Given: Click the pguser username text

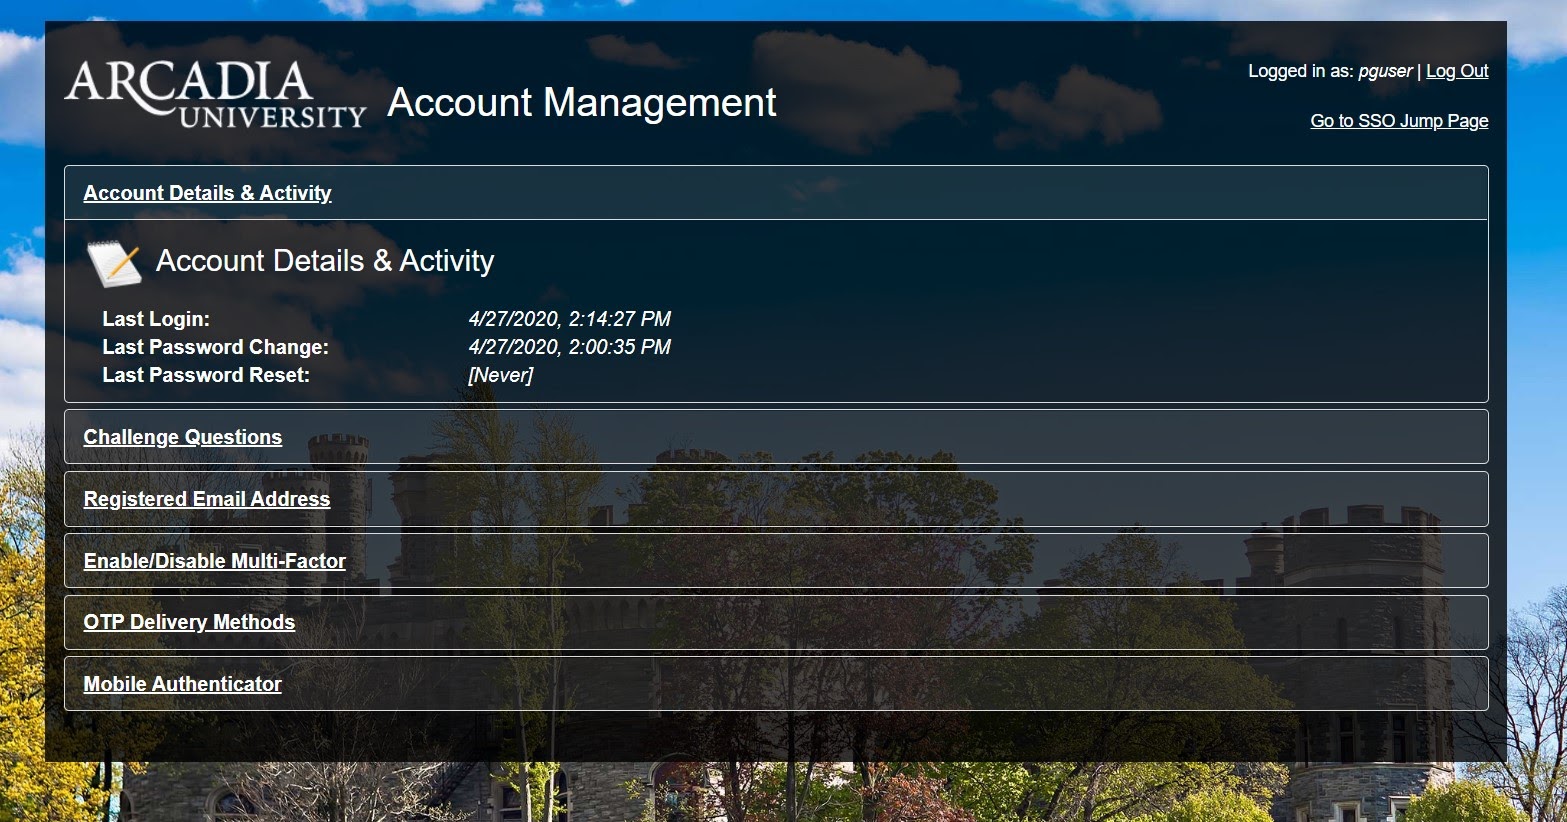Looking at the screenshot, I should [1384, 71].
